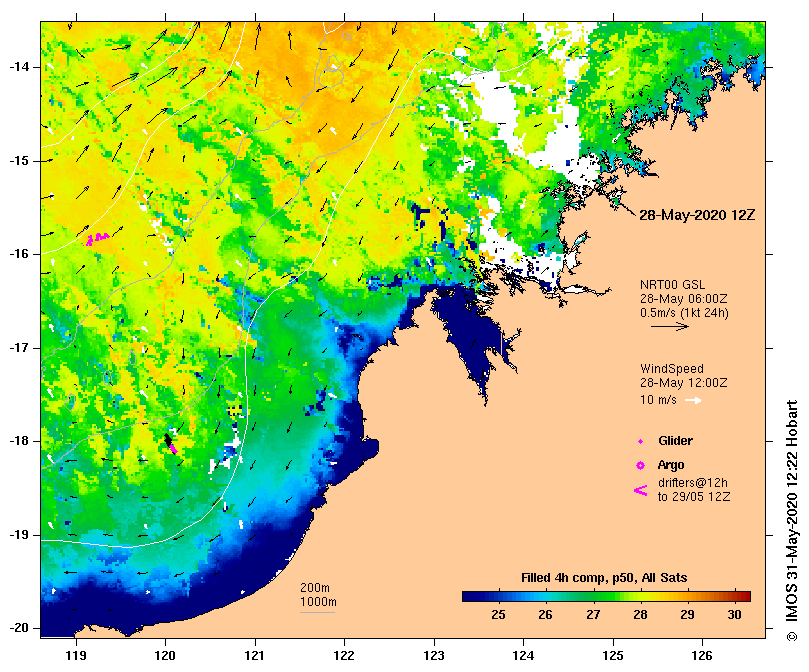The image size is (809, 672).
Task: Click the latitude axis label '-15'
Action: point(20,161)
